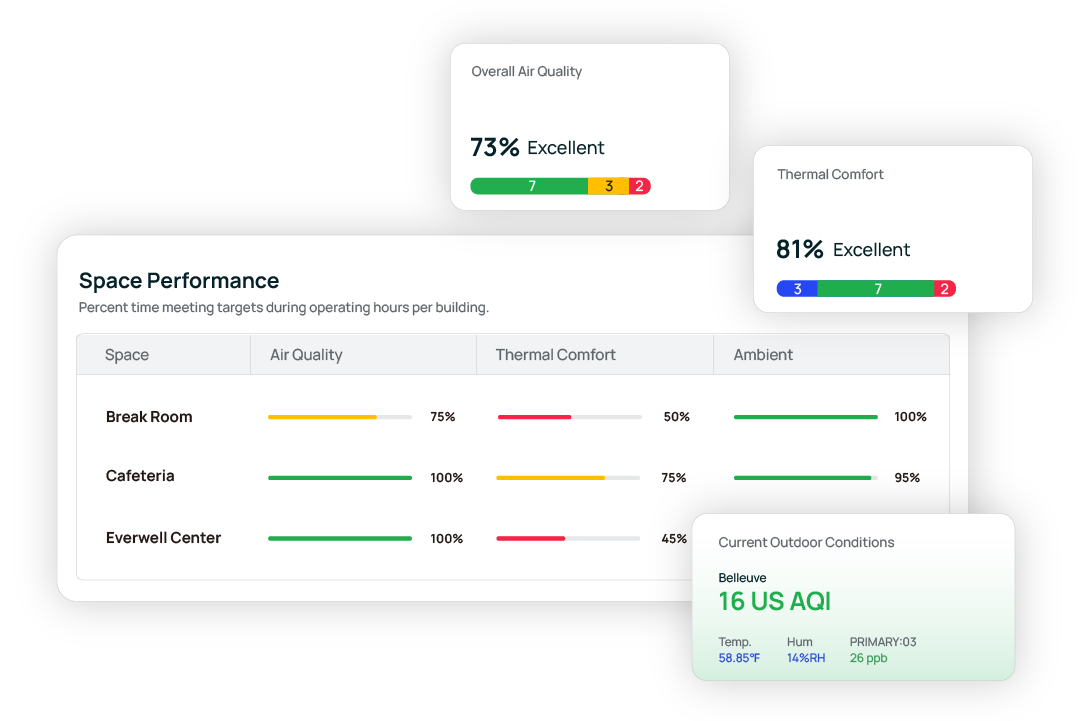1081x721 pixels.
Task: Click the 16 US AQI reading
Action: pyautogui.click(x=774, y=601)
